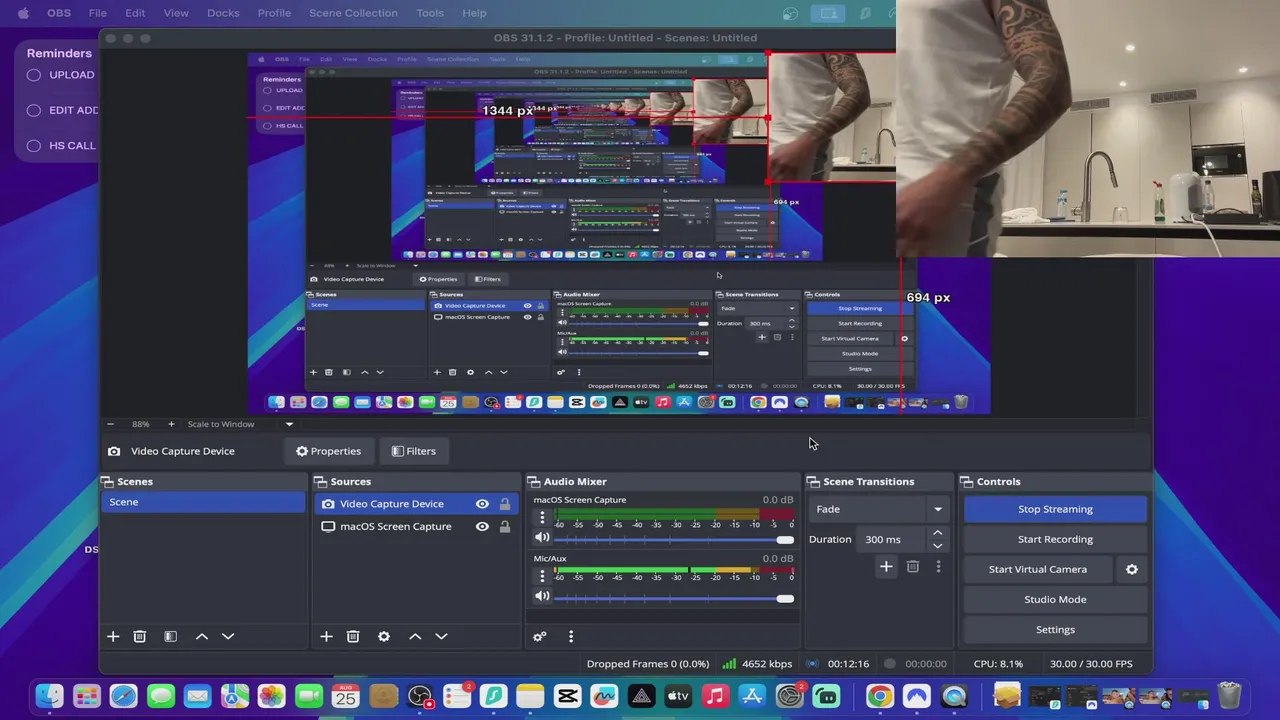
Task: Open Properties for selected source
Action: [x=328, y=451]
